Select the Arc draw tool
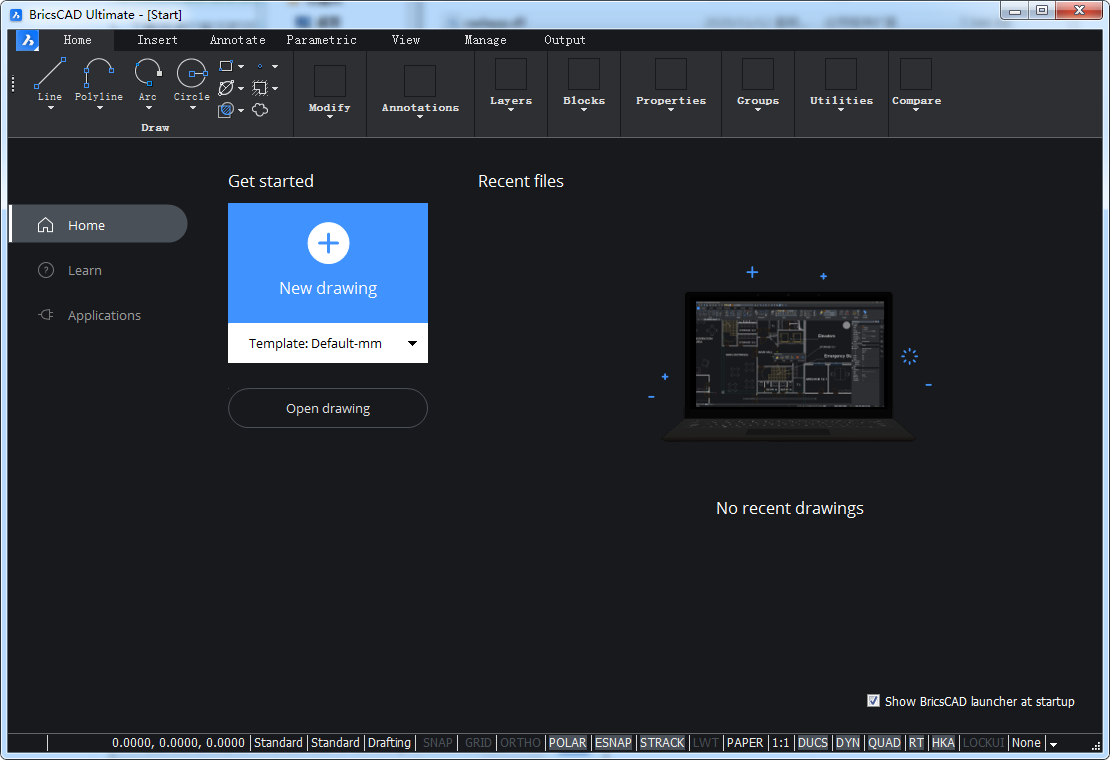 (x=147, y=76)
